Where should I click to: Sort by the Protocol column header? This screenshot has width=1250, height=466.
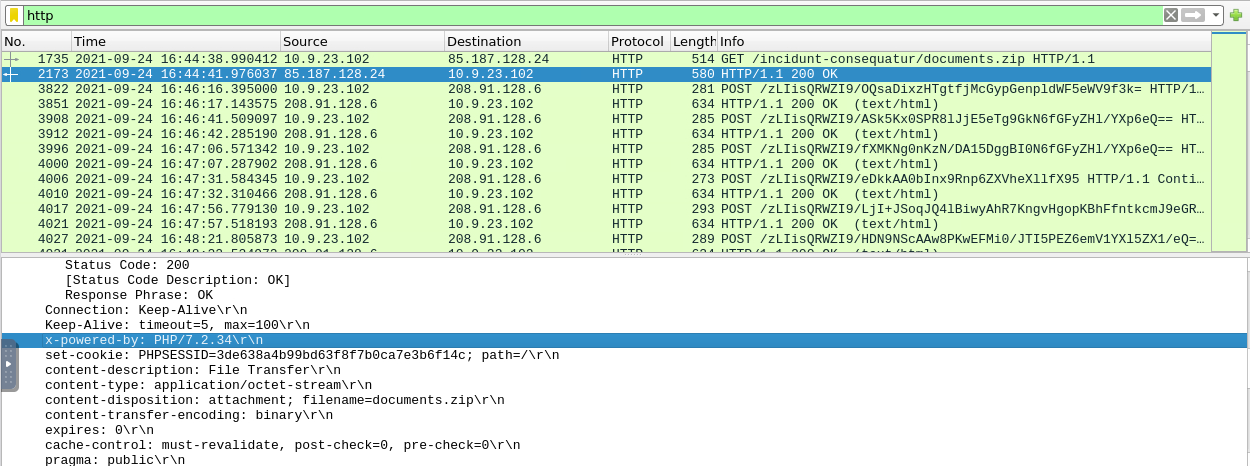pyautogui.click(x=639, y=41)
